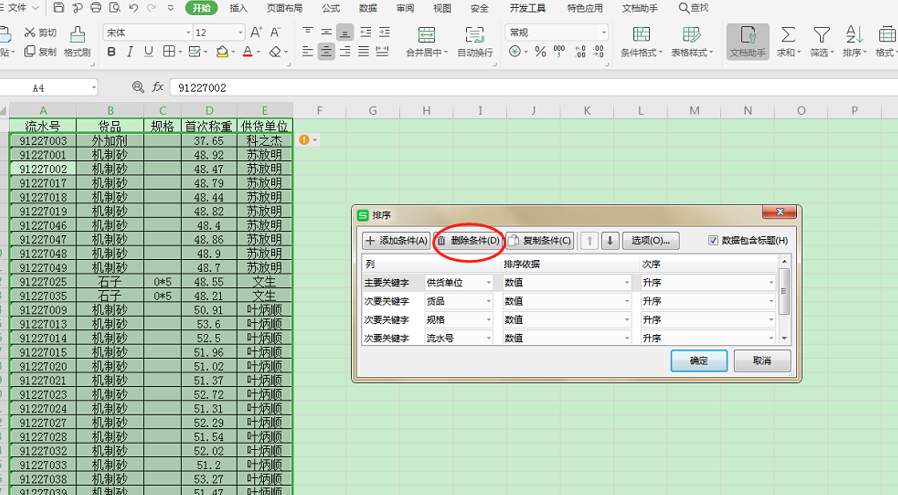Select the Format Painter (格式刷)
Image resolution: width=898 pixels, height=495 pixels.
(x=77, y=42)
